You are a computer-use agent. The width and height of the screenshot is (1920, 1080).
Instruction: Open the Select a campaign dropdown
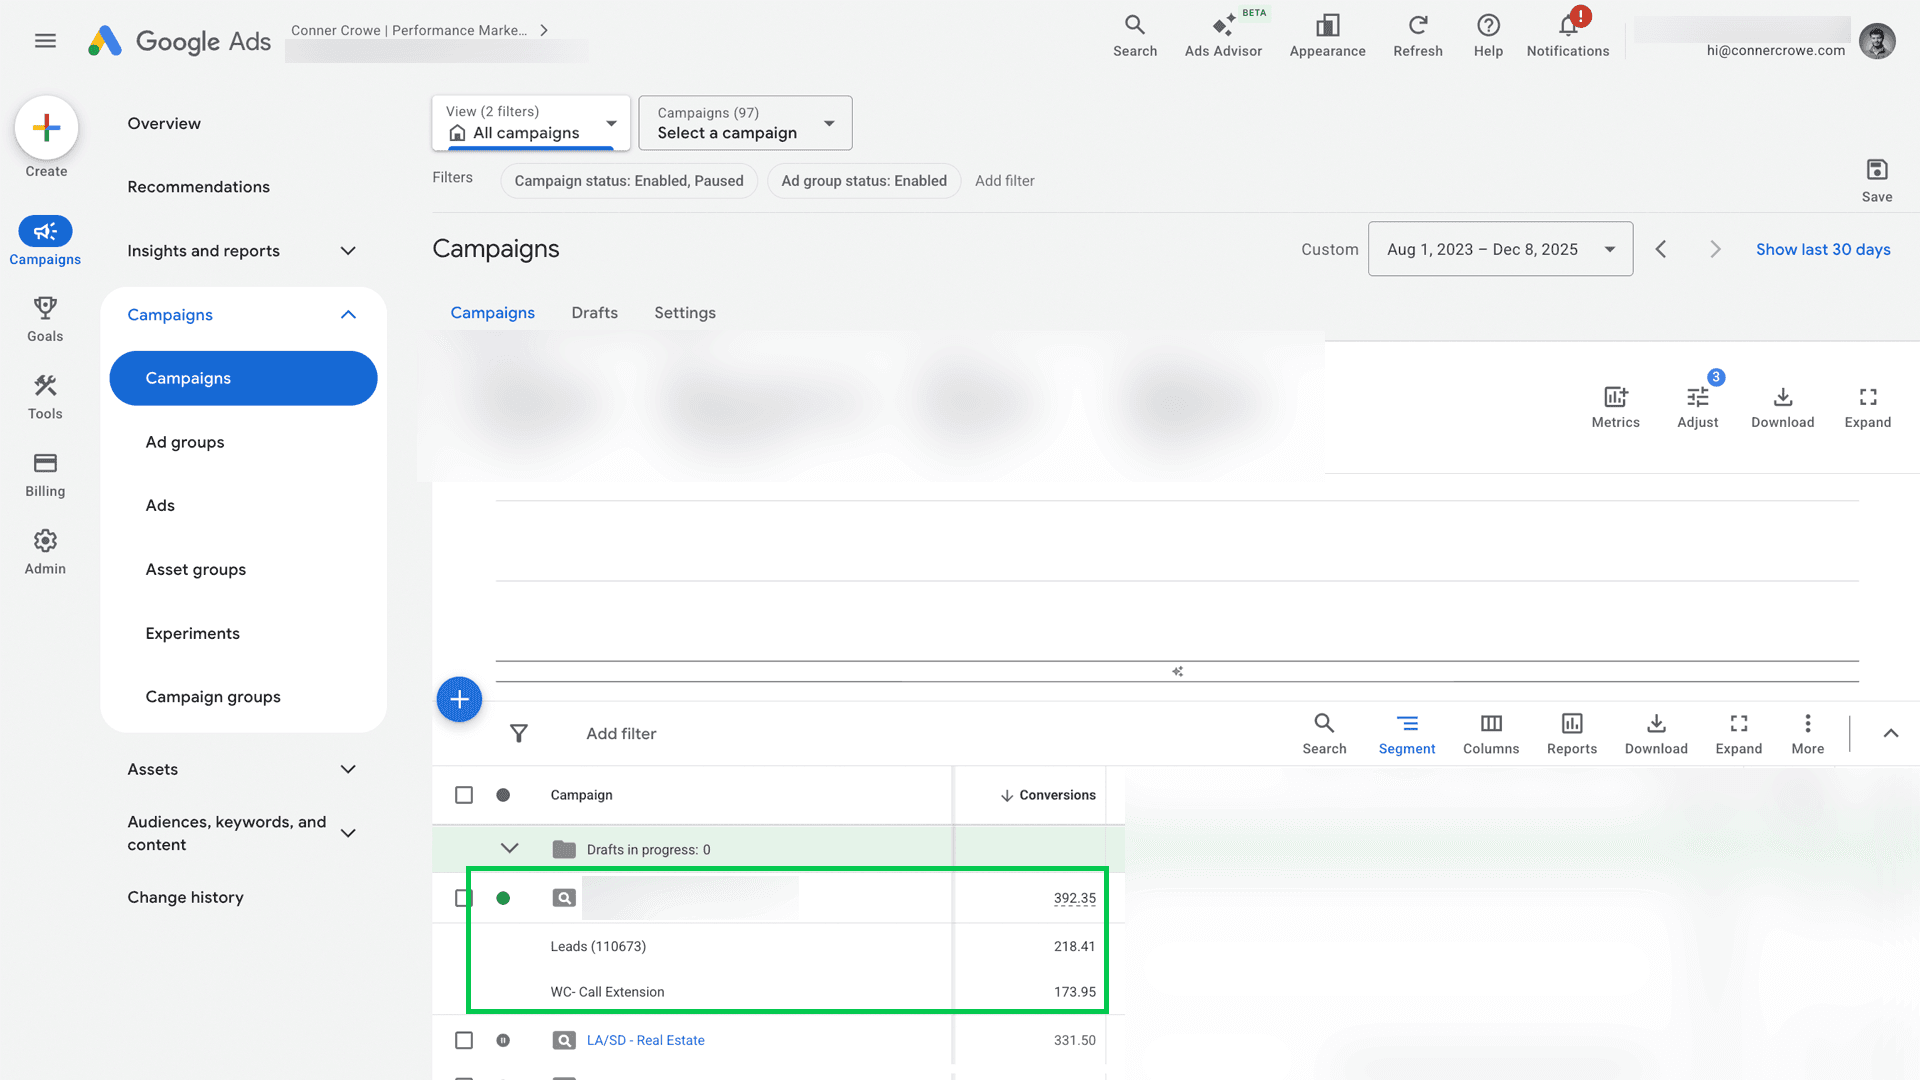tap(745, 123)
